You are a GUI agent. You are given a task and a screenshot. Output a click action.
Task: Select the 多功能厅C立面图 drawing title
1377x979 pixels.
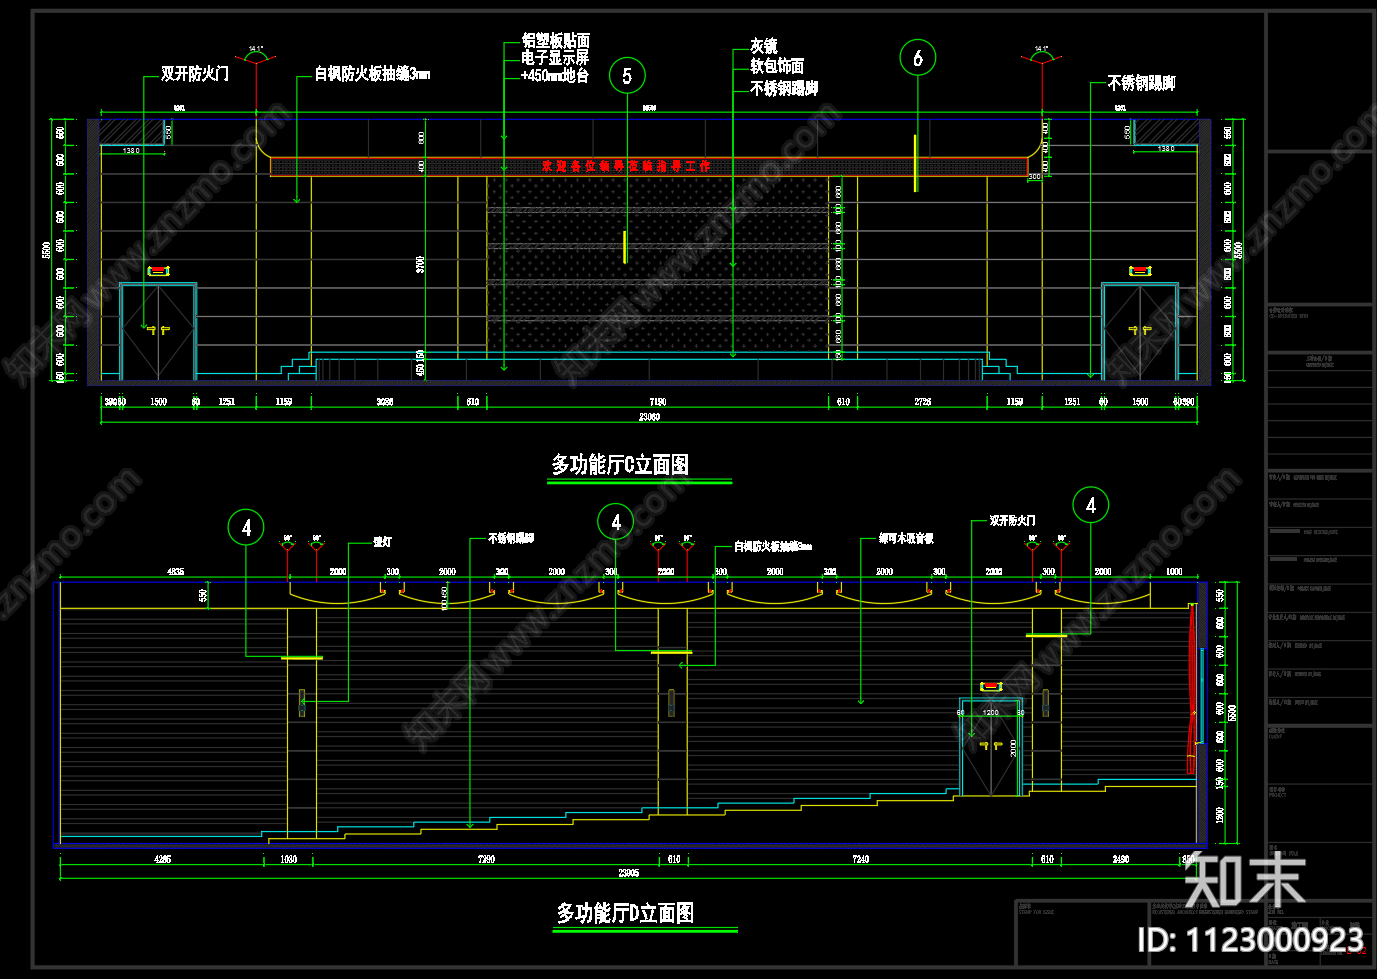(620, 464)
